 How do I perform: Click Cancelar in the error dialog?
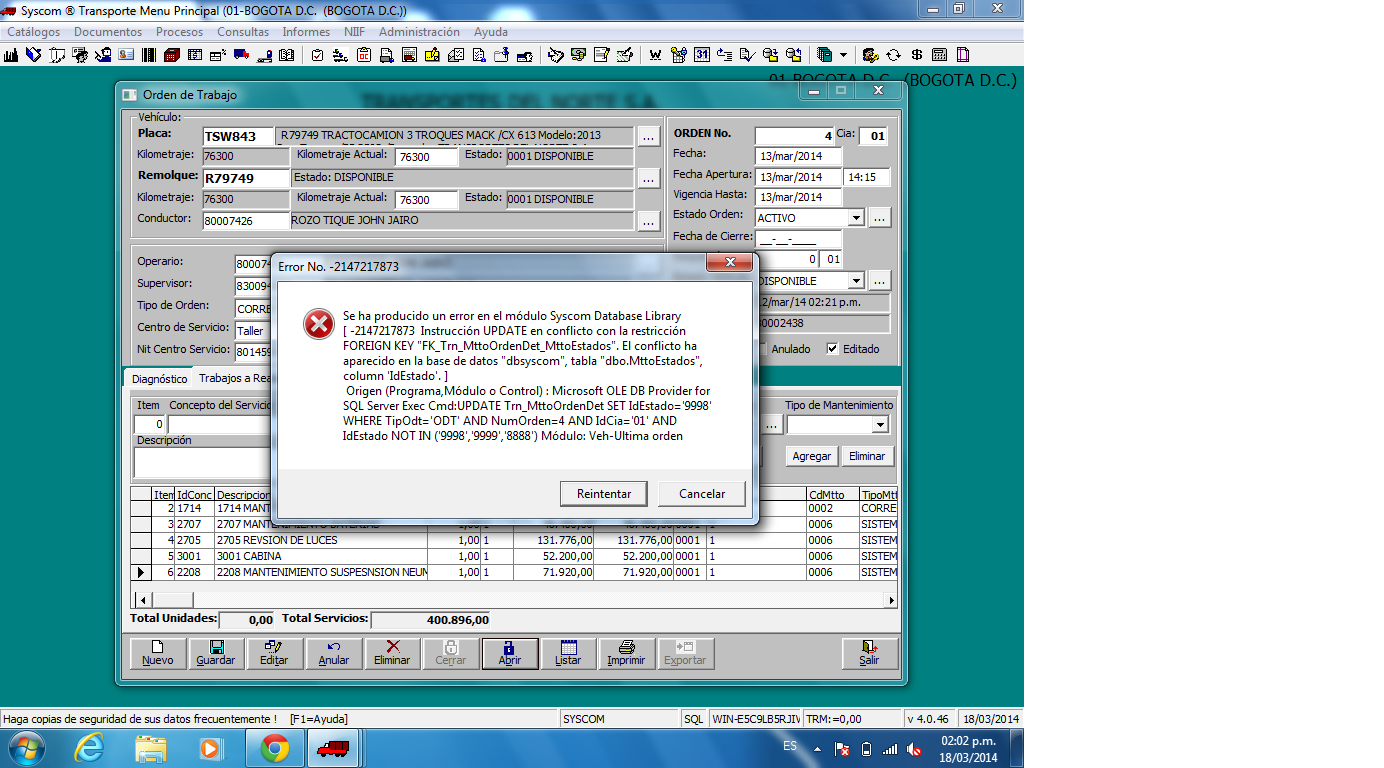point(702,494)
